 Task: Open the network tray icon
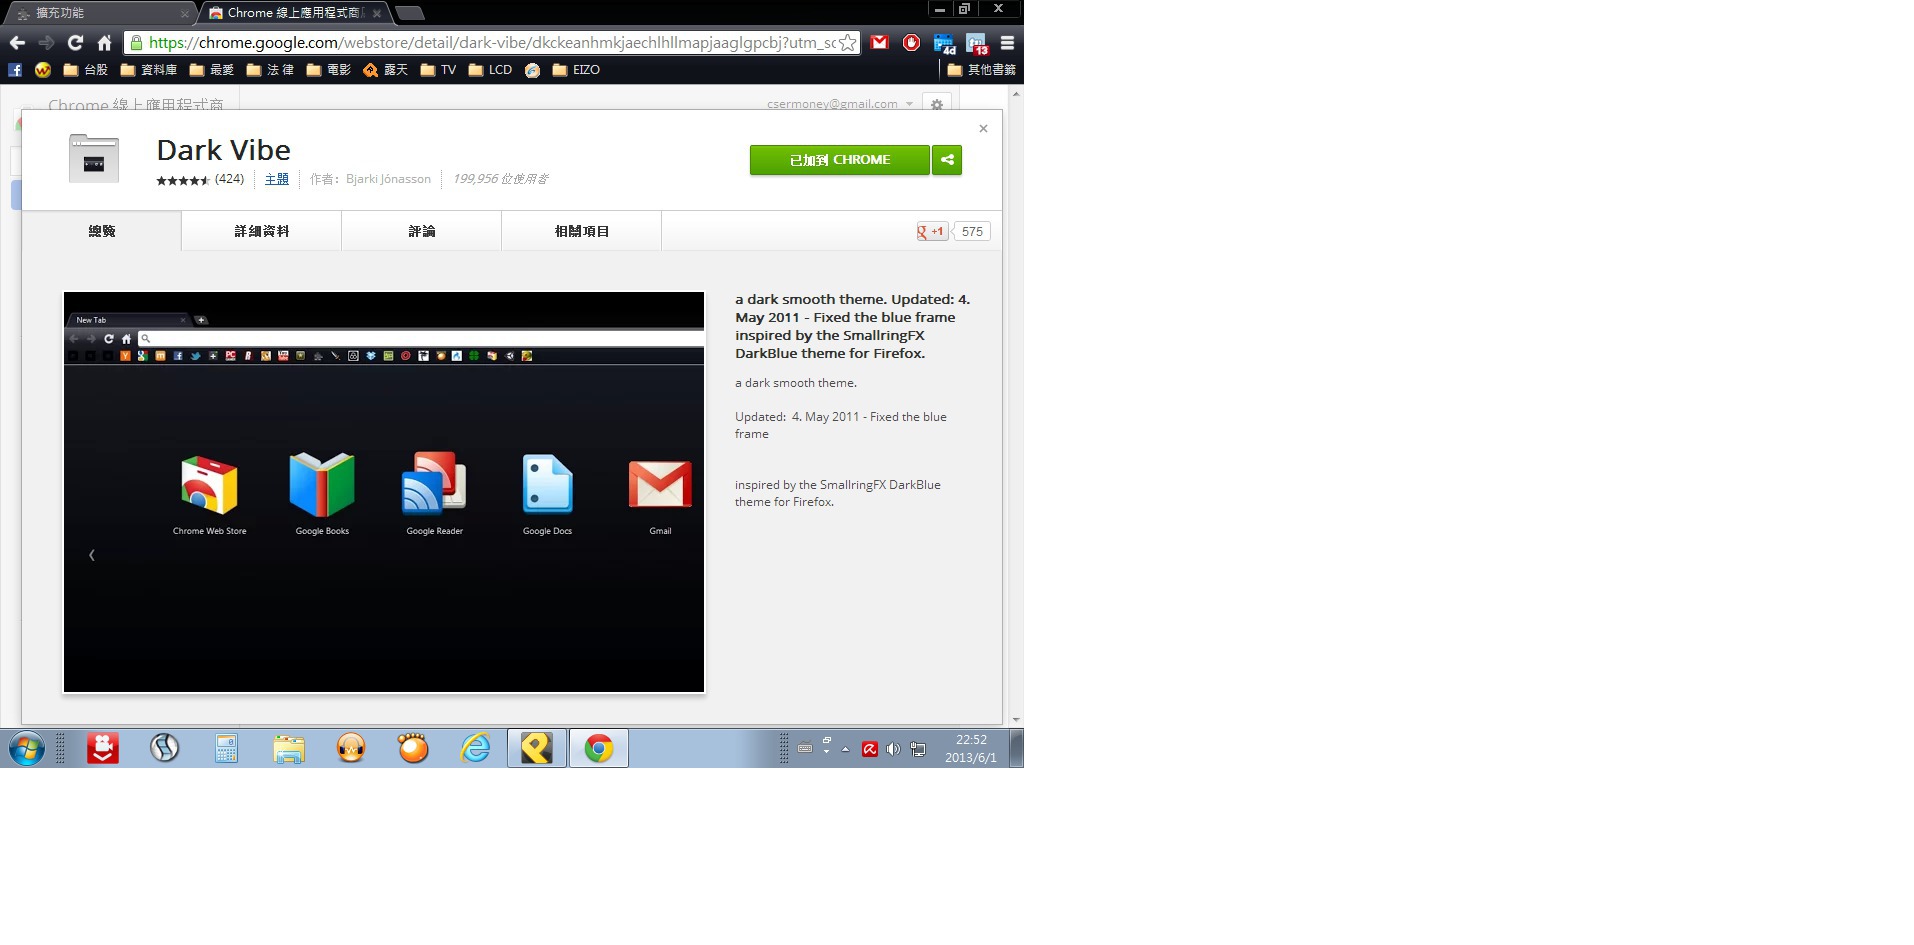(x=918, y=749)
